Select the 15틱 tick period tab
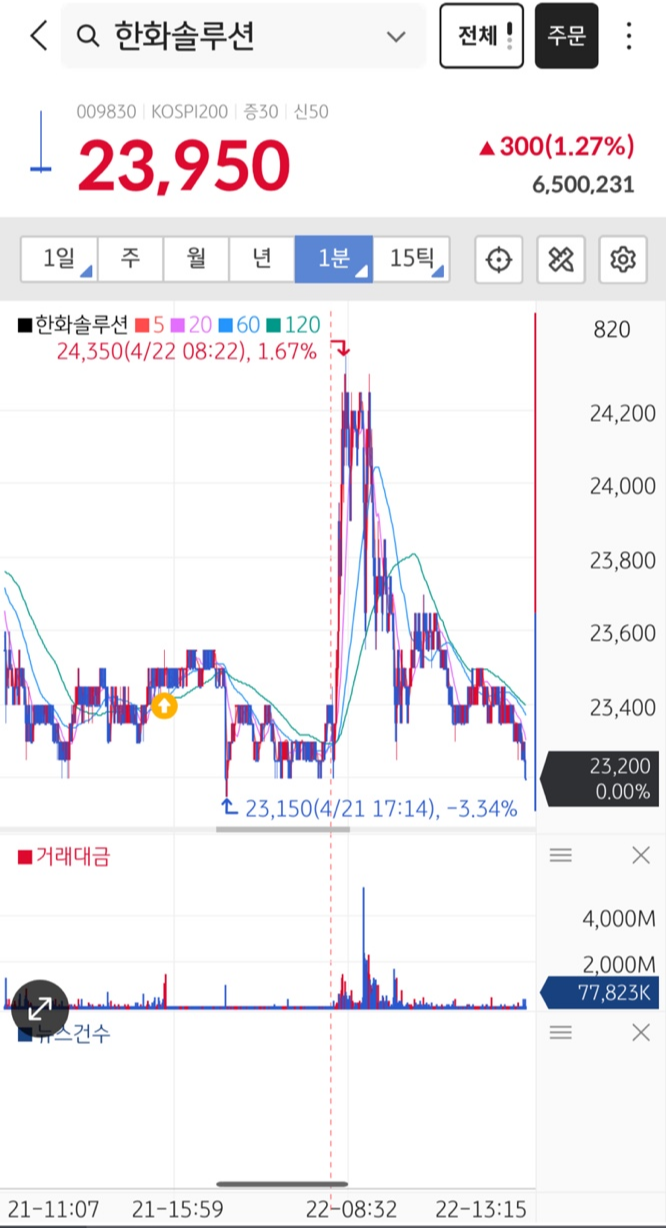Image resolution: width=666 pixels, height=1228 pixels. (x=411, y=259)
